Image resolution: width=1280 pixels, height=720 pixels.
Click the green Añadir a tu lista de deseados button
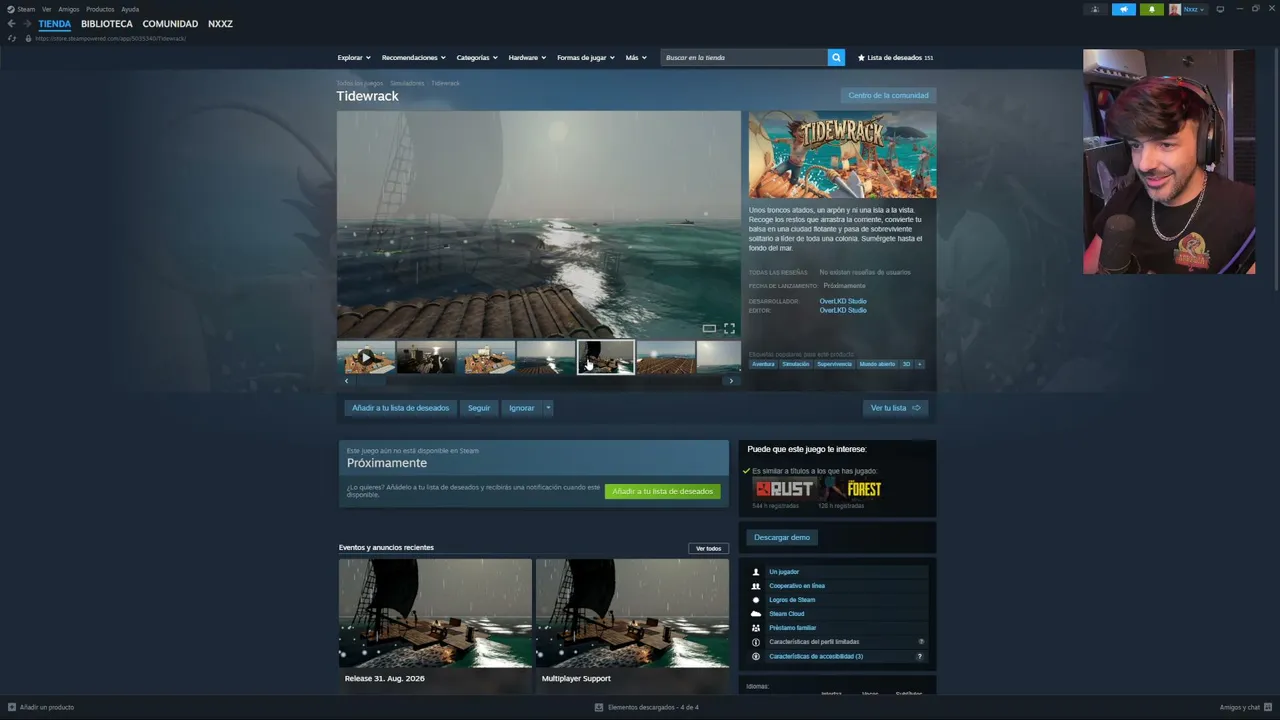point(663,492)
